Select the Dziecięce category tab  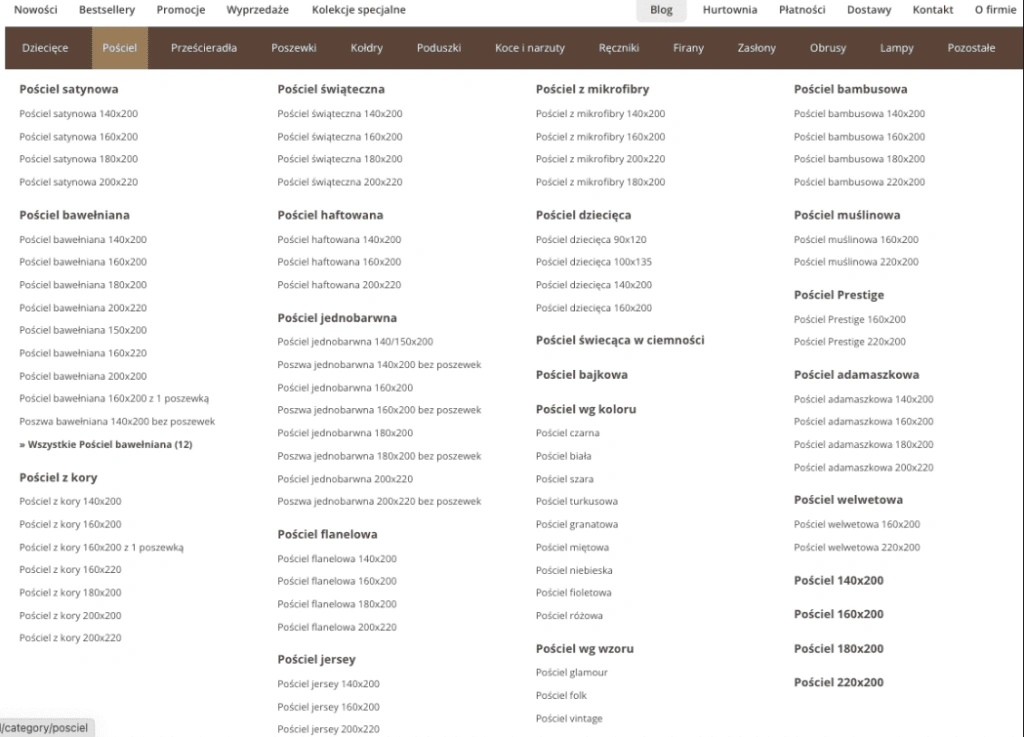pyautogui.click(x=45, y=47)
